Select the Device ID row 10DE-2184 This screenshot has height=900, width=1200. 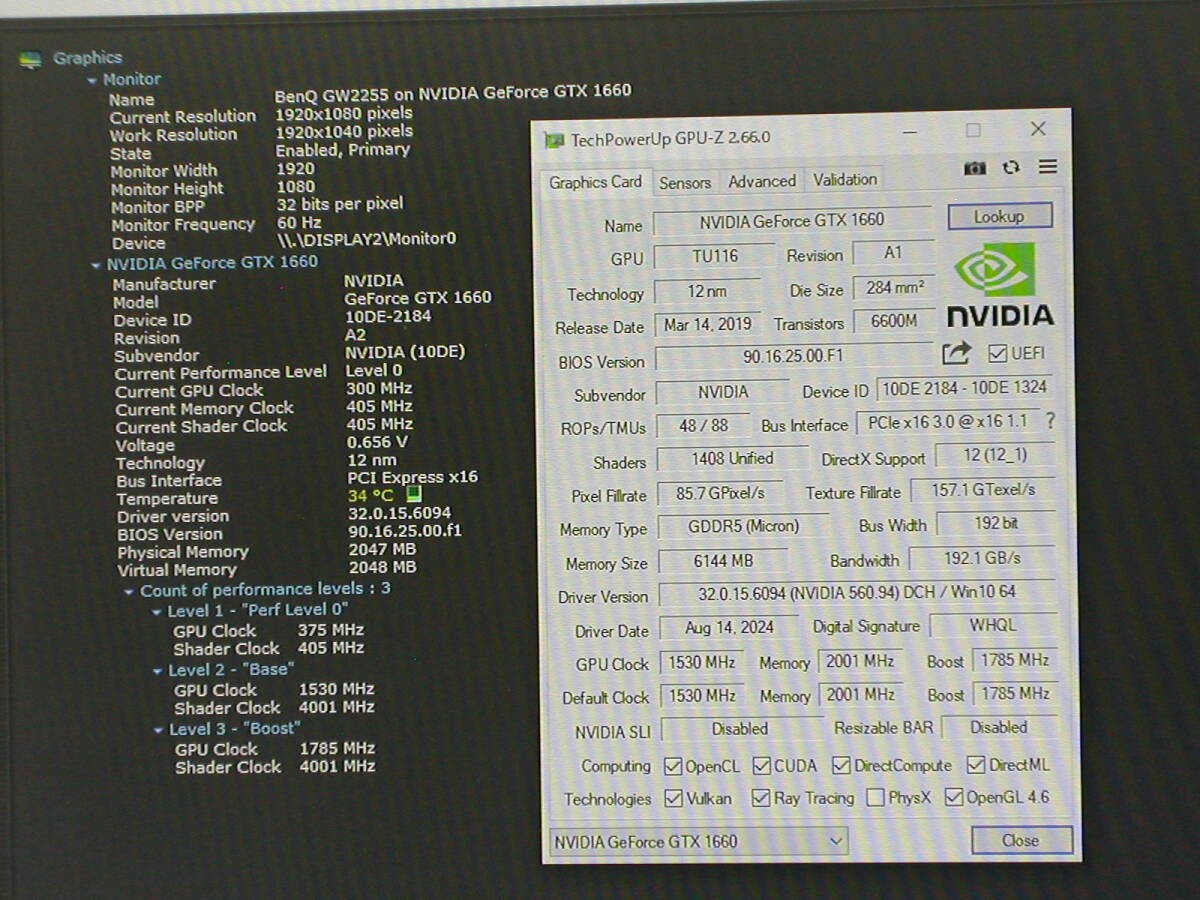[272, 319]
